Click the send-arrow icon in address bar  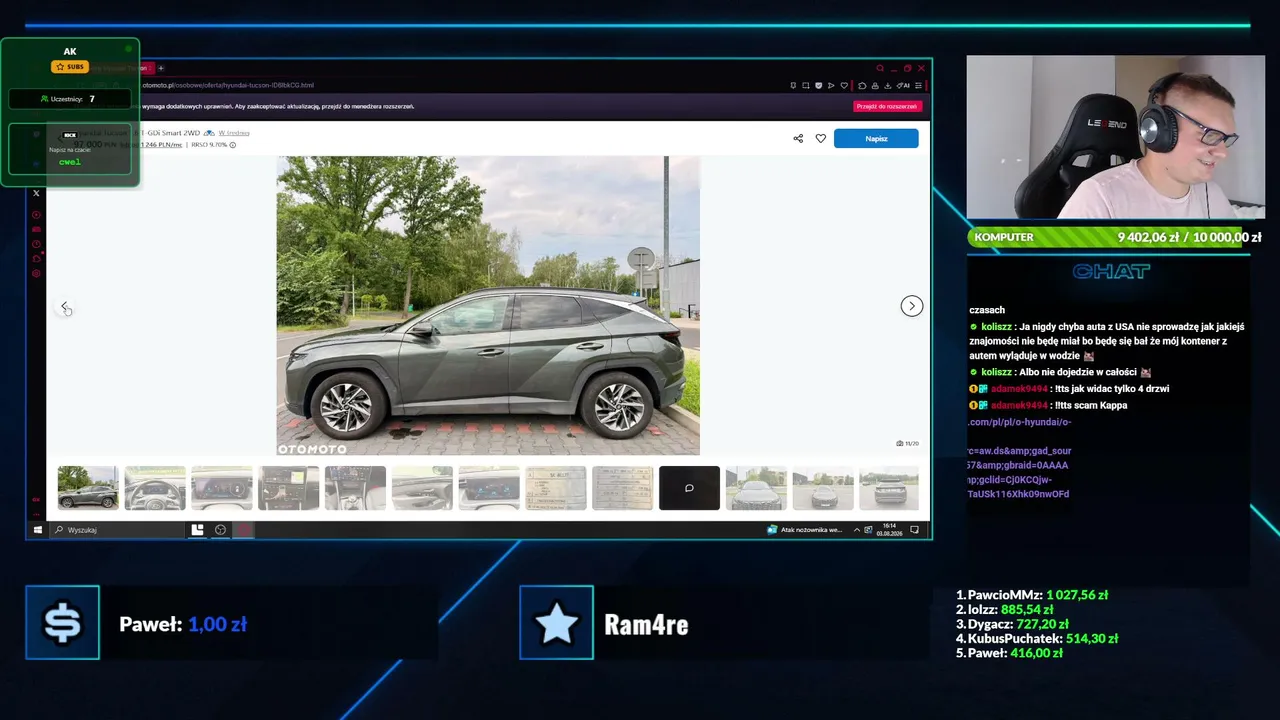pos(831,85)
